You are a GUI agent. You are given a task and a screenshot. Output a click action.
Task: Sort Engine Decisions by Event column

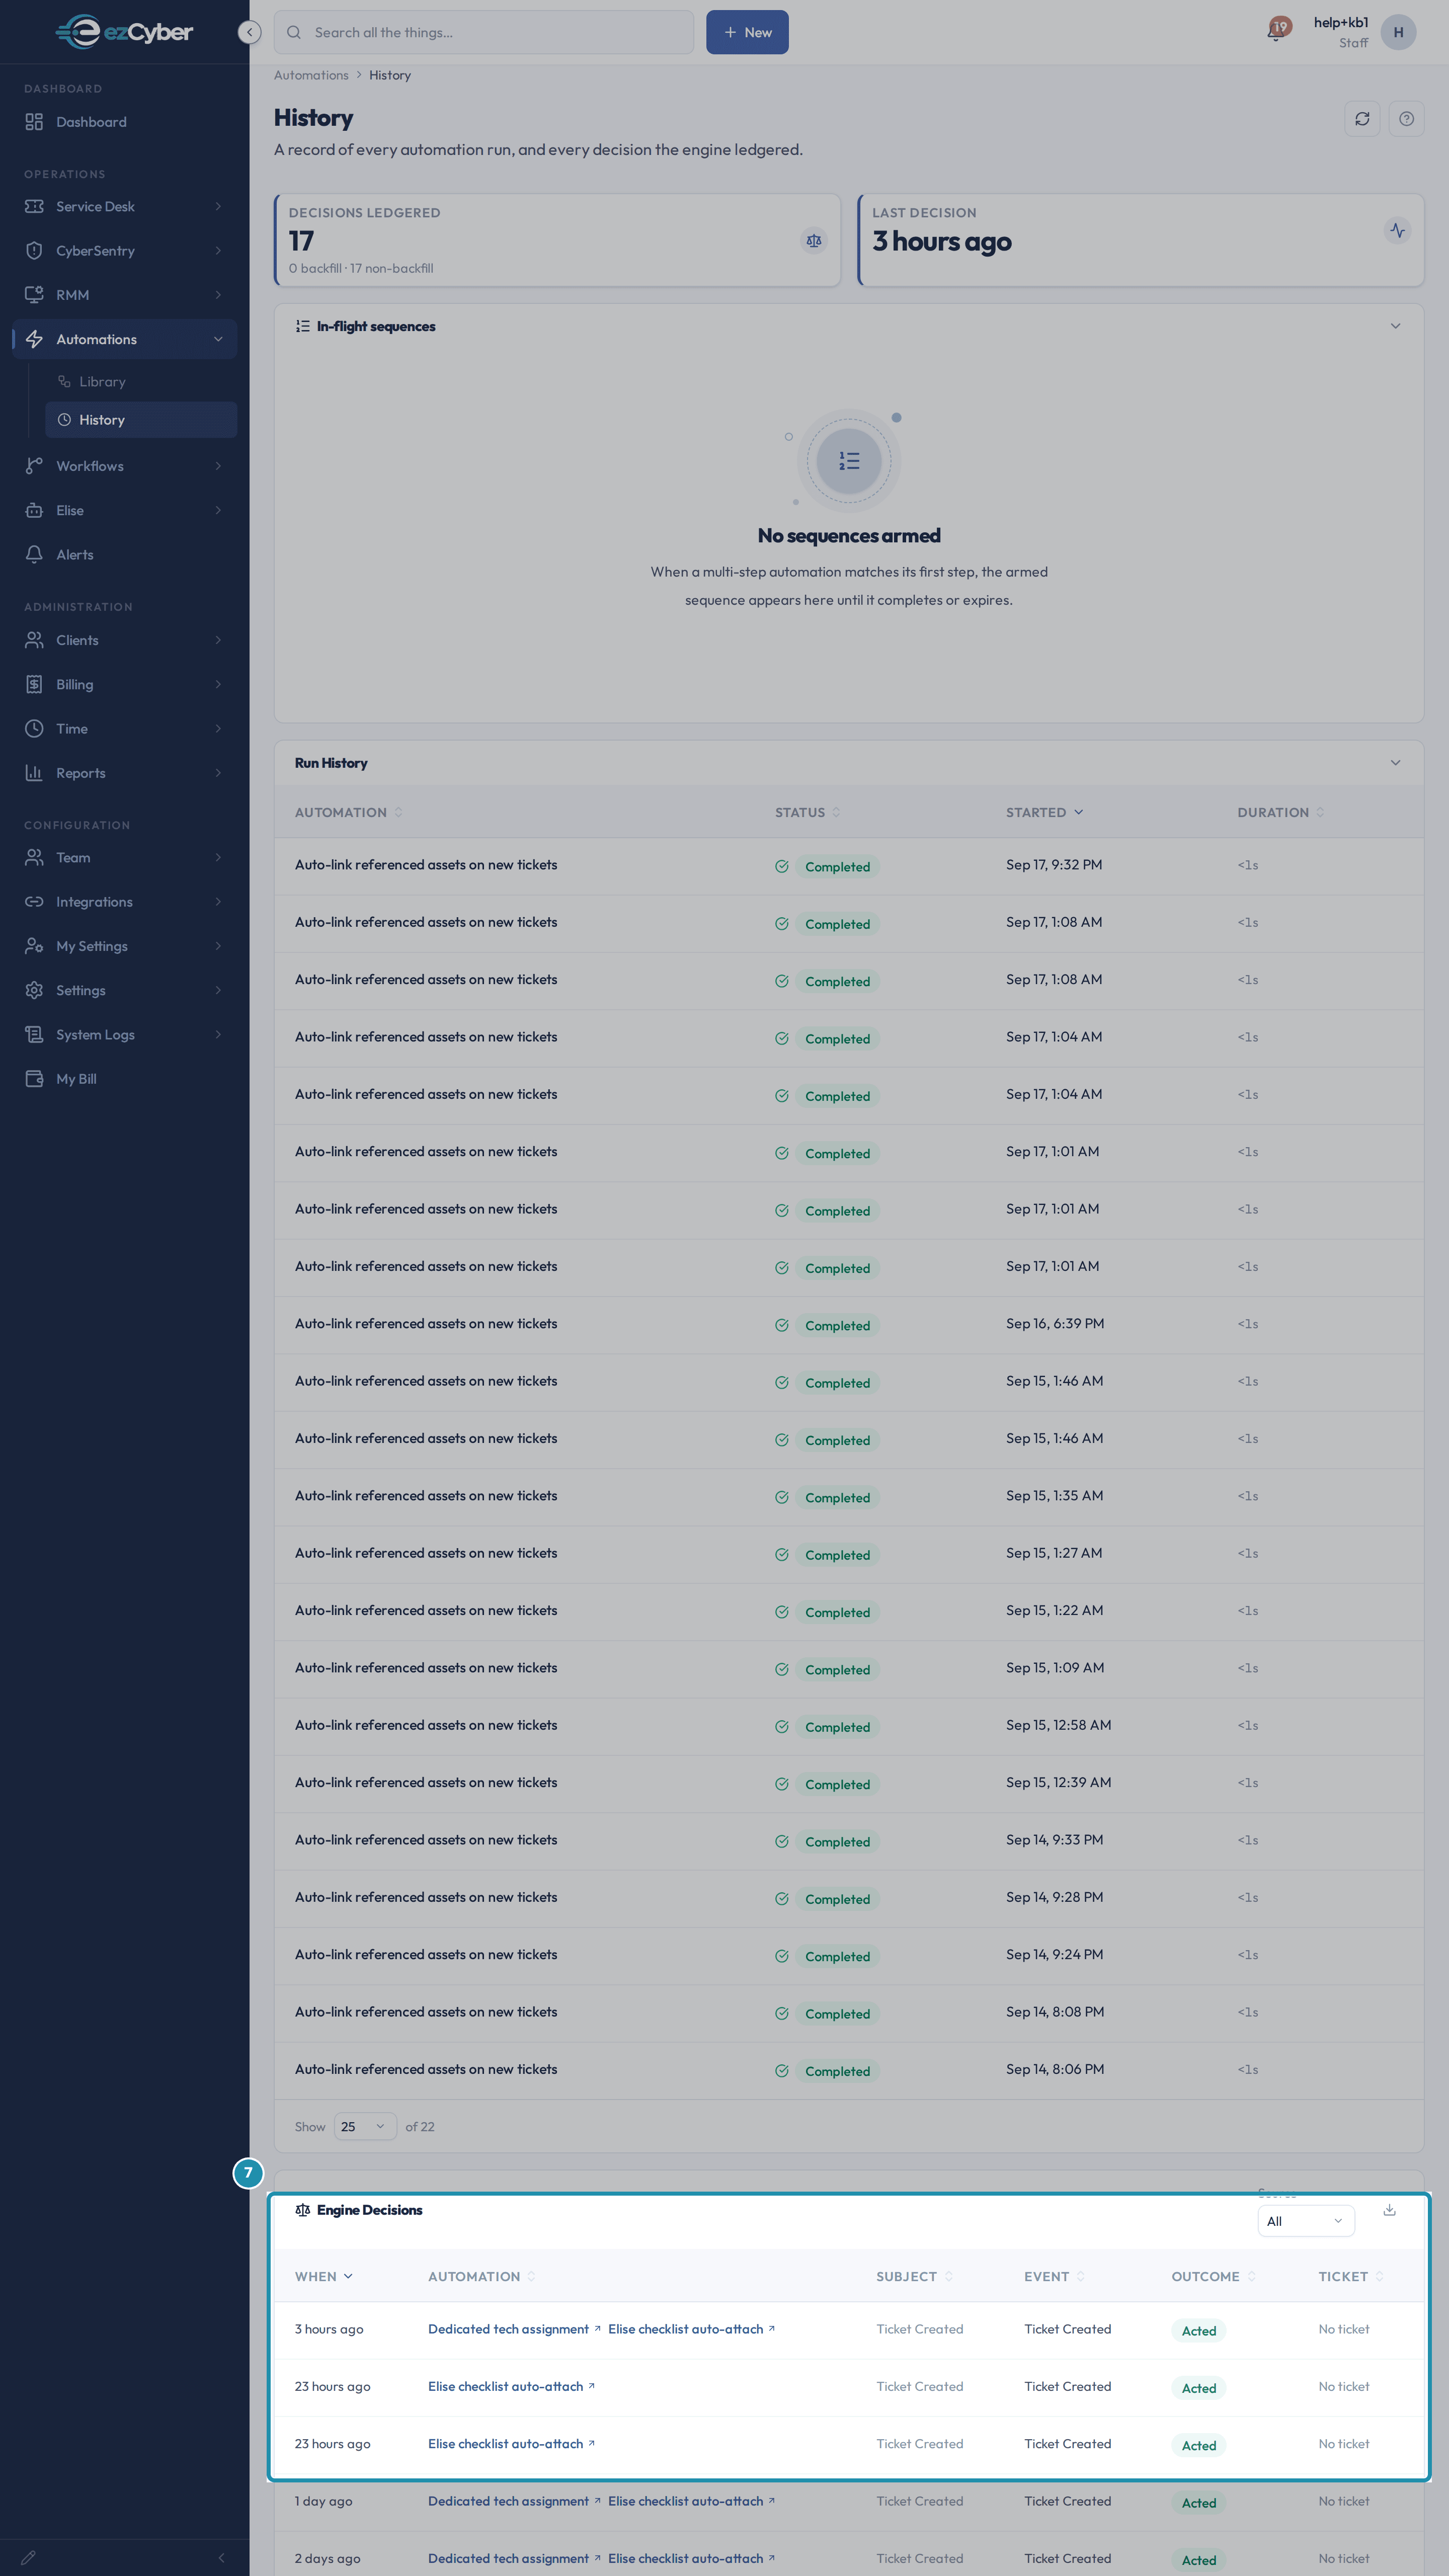[1055, 2276]
